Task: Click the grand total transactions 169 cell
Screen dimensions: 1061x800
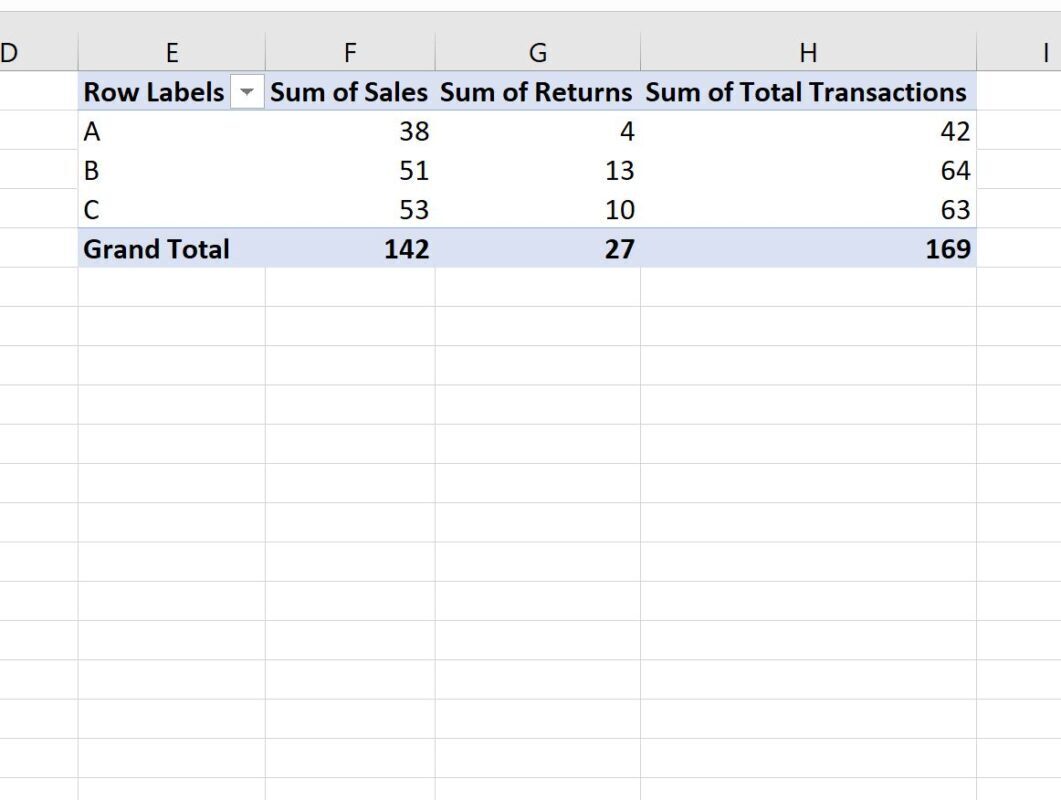Action: tap(808, 248)
